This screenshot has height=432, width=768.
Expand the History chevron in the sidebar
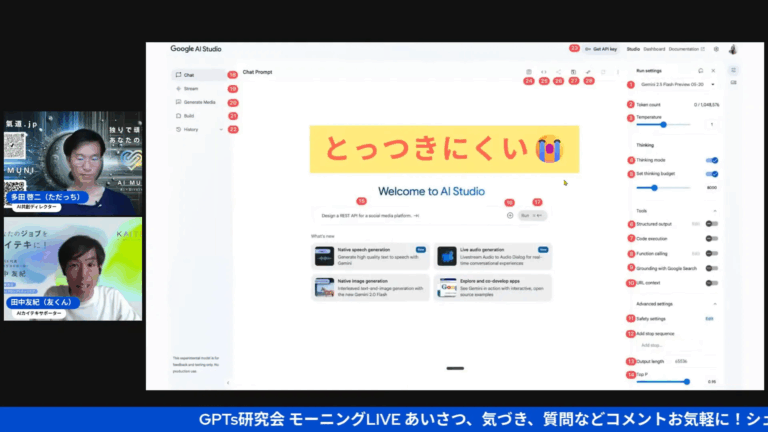[221, 130]
